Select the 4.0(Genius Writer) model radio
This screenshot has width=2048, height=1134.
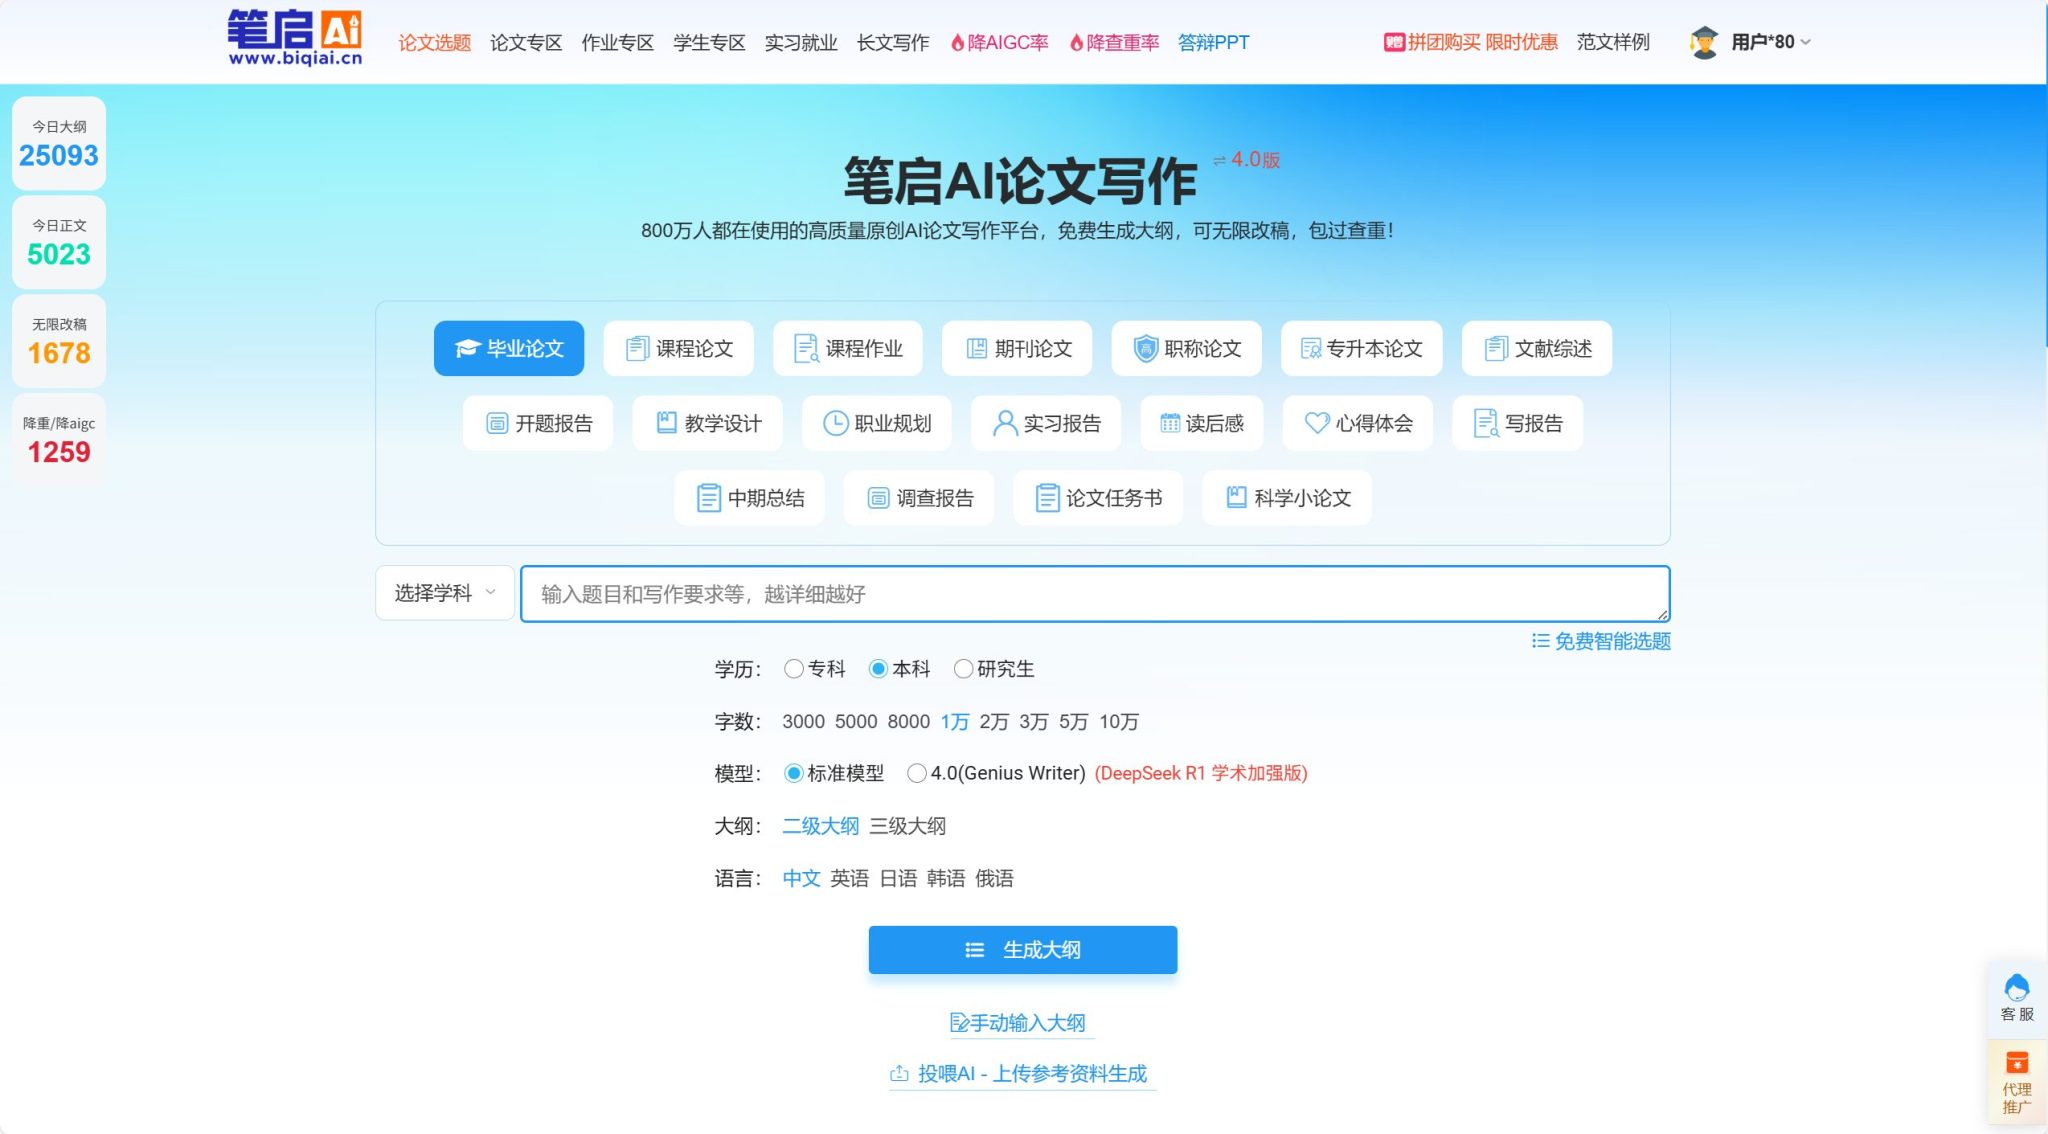point(917,773)
